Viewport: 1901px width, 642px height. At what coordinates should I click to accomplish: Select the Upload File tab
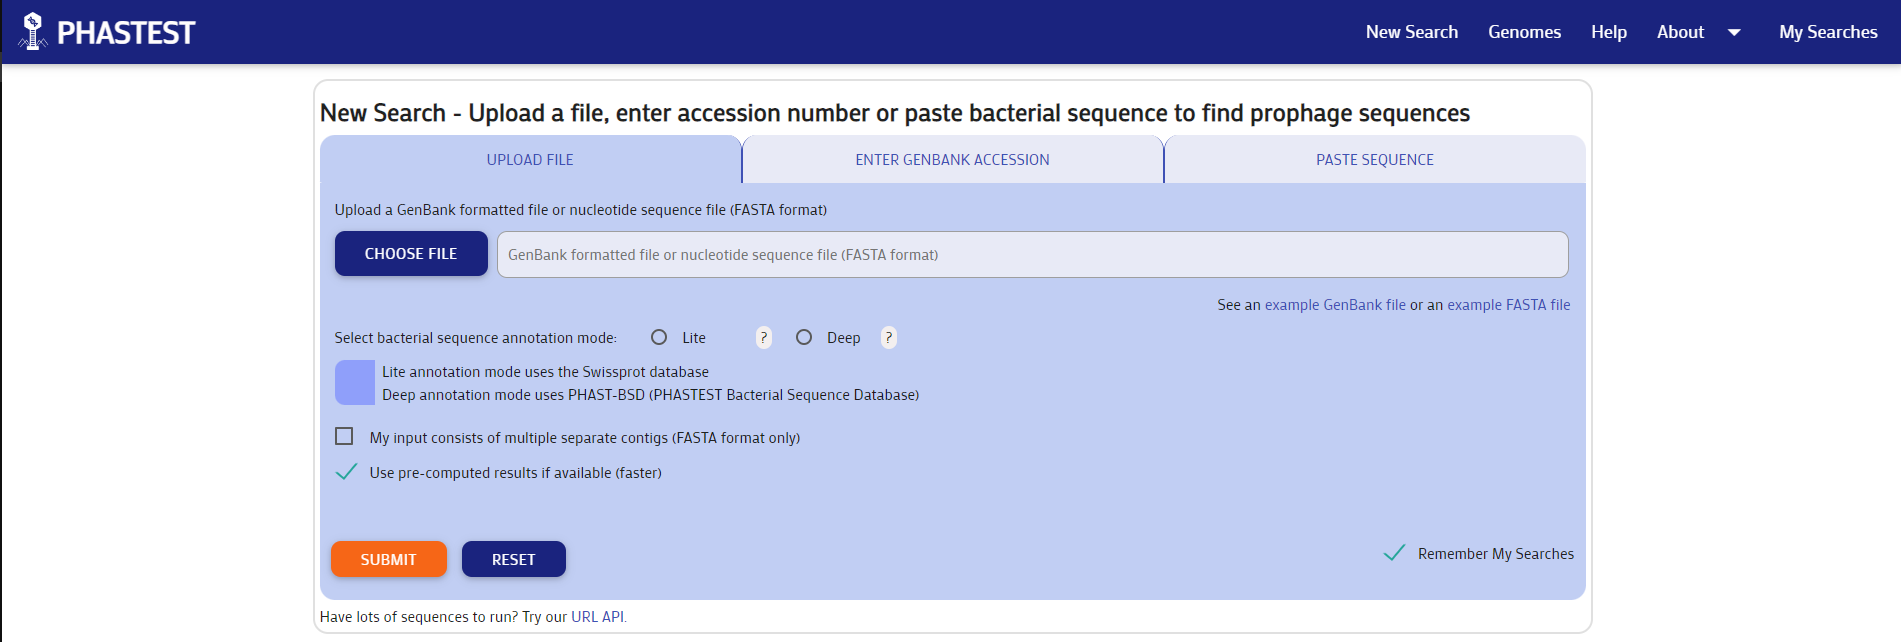[530, 160]
